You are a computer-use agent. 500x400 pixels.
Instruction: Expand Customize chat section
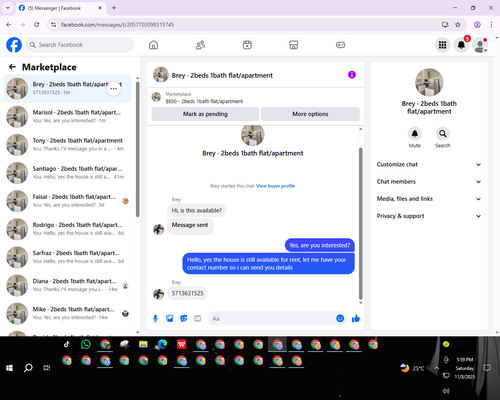click(x=429, y=164)
